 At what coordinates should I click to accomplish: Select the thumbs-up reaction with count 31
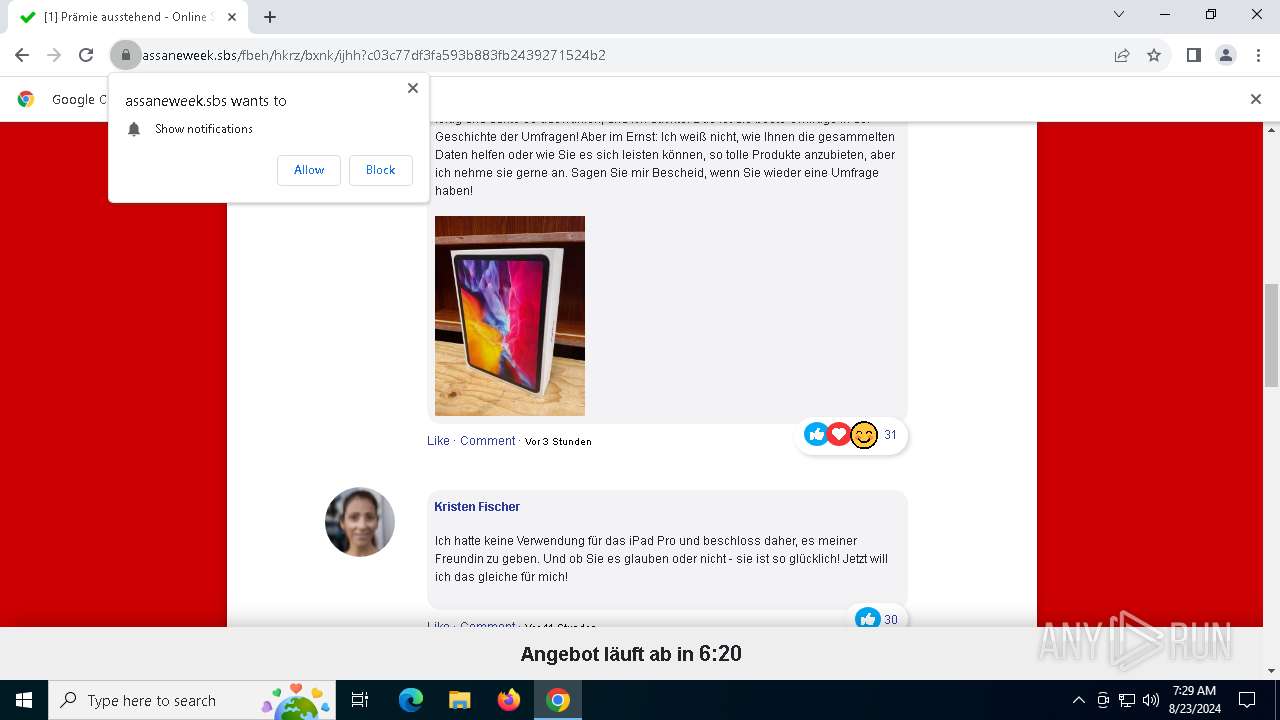pyautogui.click(x=816, y=434)
